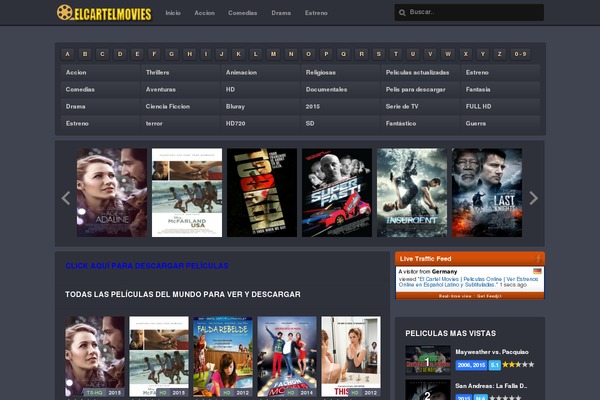Open the Inicio menu item
This screenshot has height=400, width=600.
coord(173,13)
